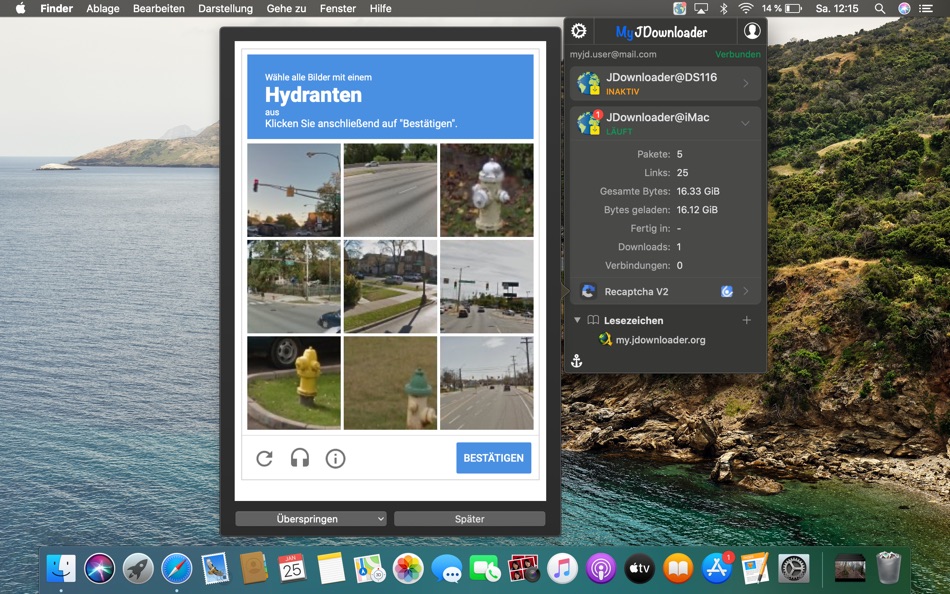
Task: Open the Überspringen dropdown
Action: click(x=311, y=519)
